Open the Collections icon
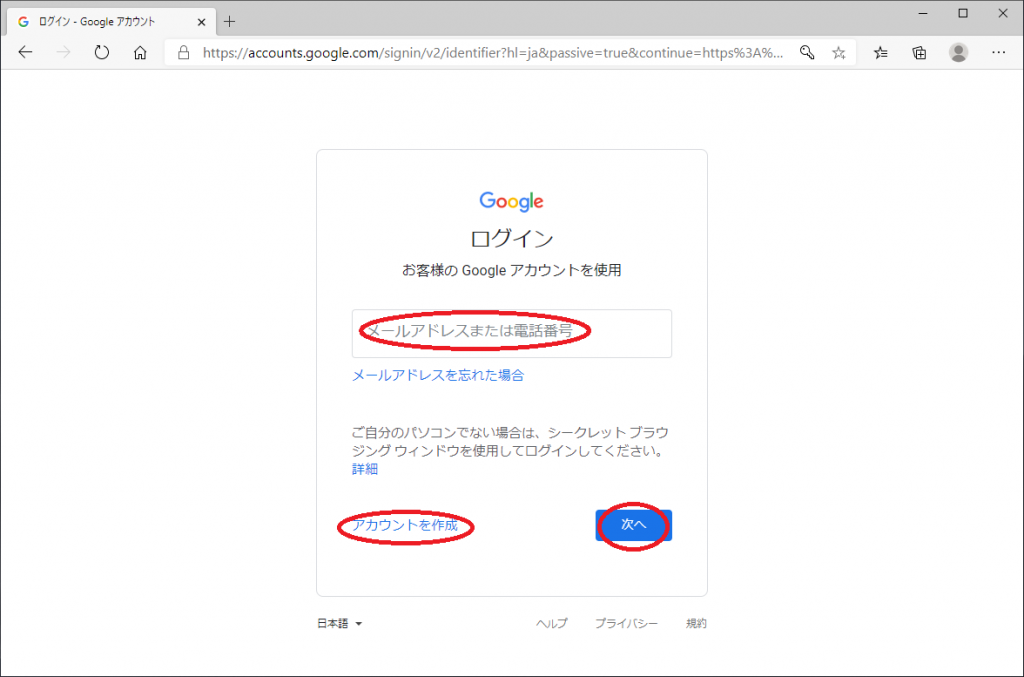The width and height of the screenshot is (1024, 677). click(x=919, y=53)
